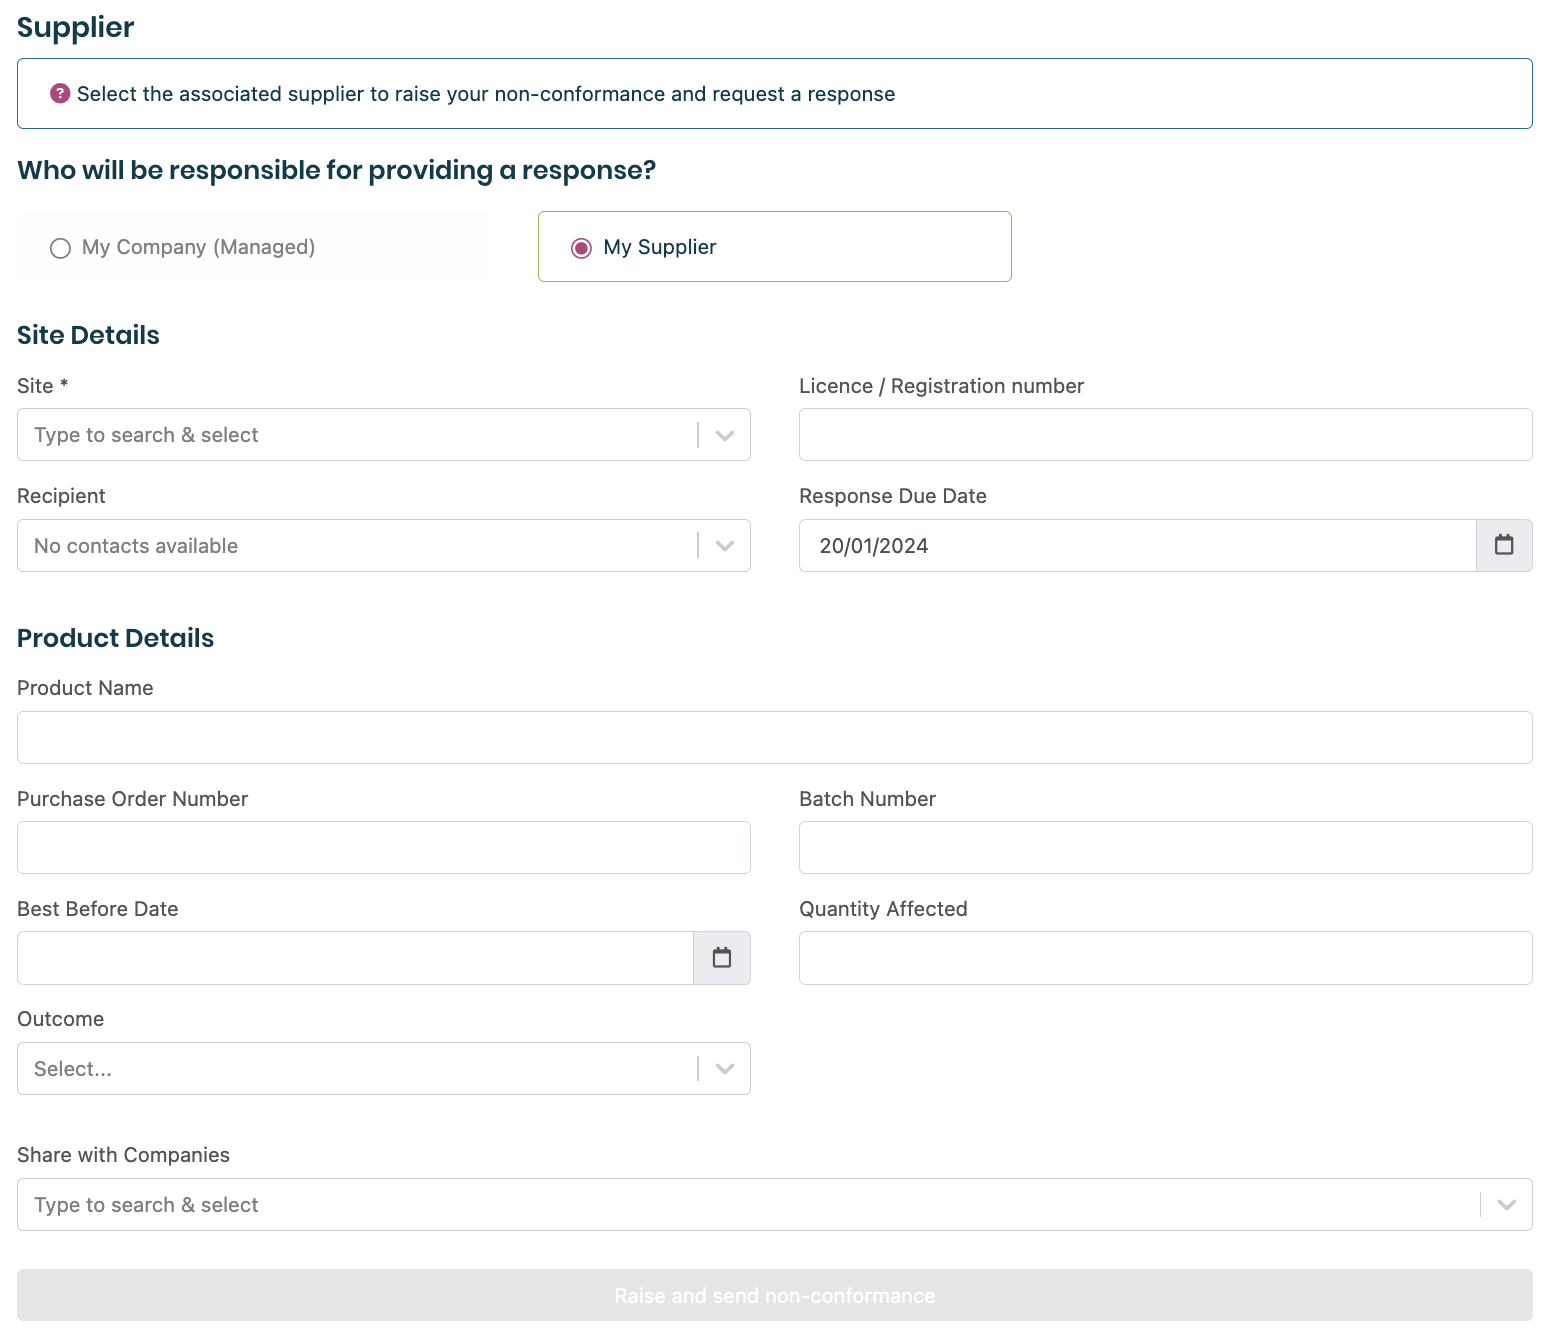1550x1340 pixels.
Task: Choose the My Supplier radio option
Action: click(x=581, y=248)
